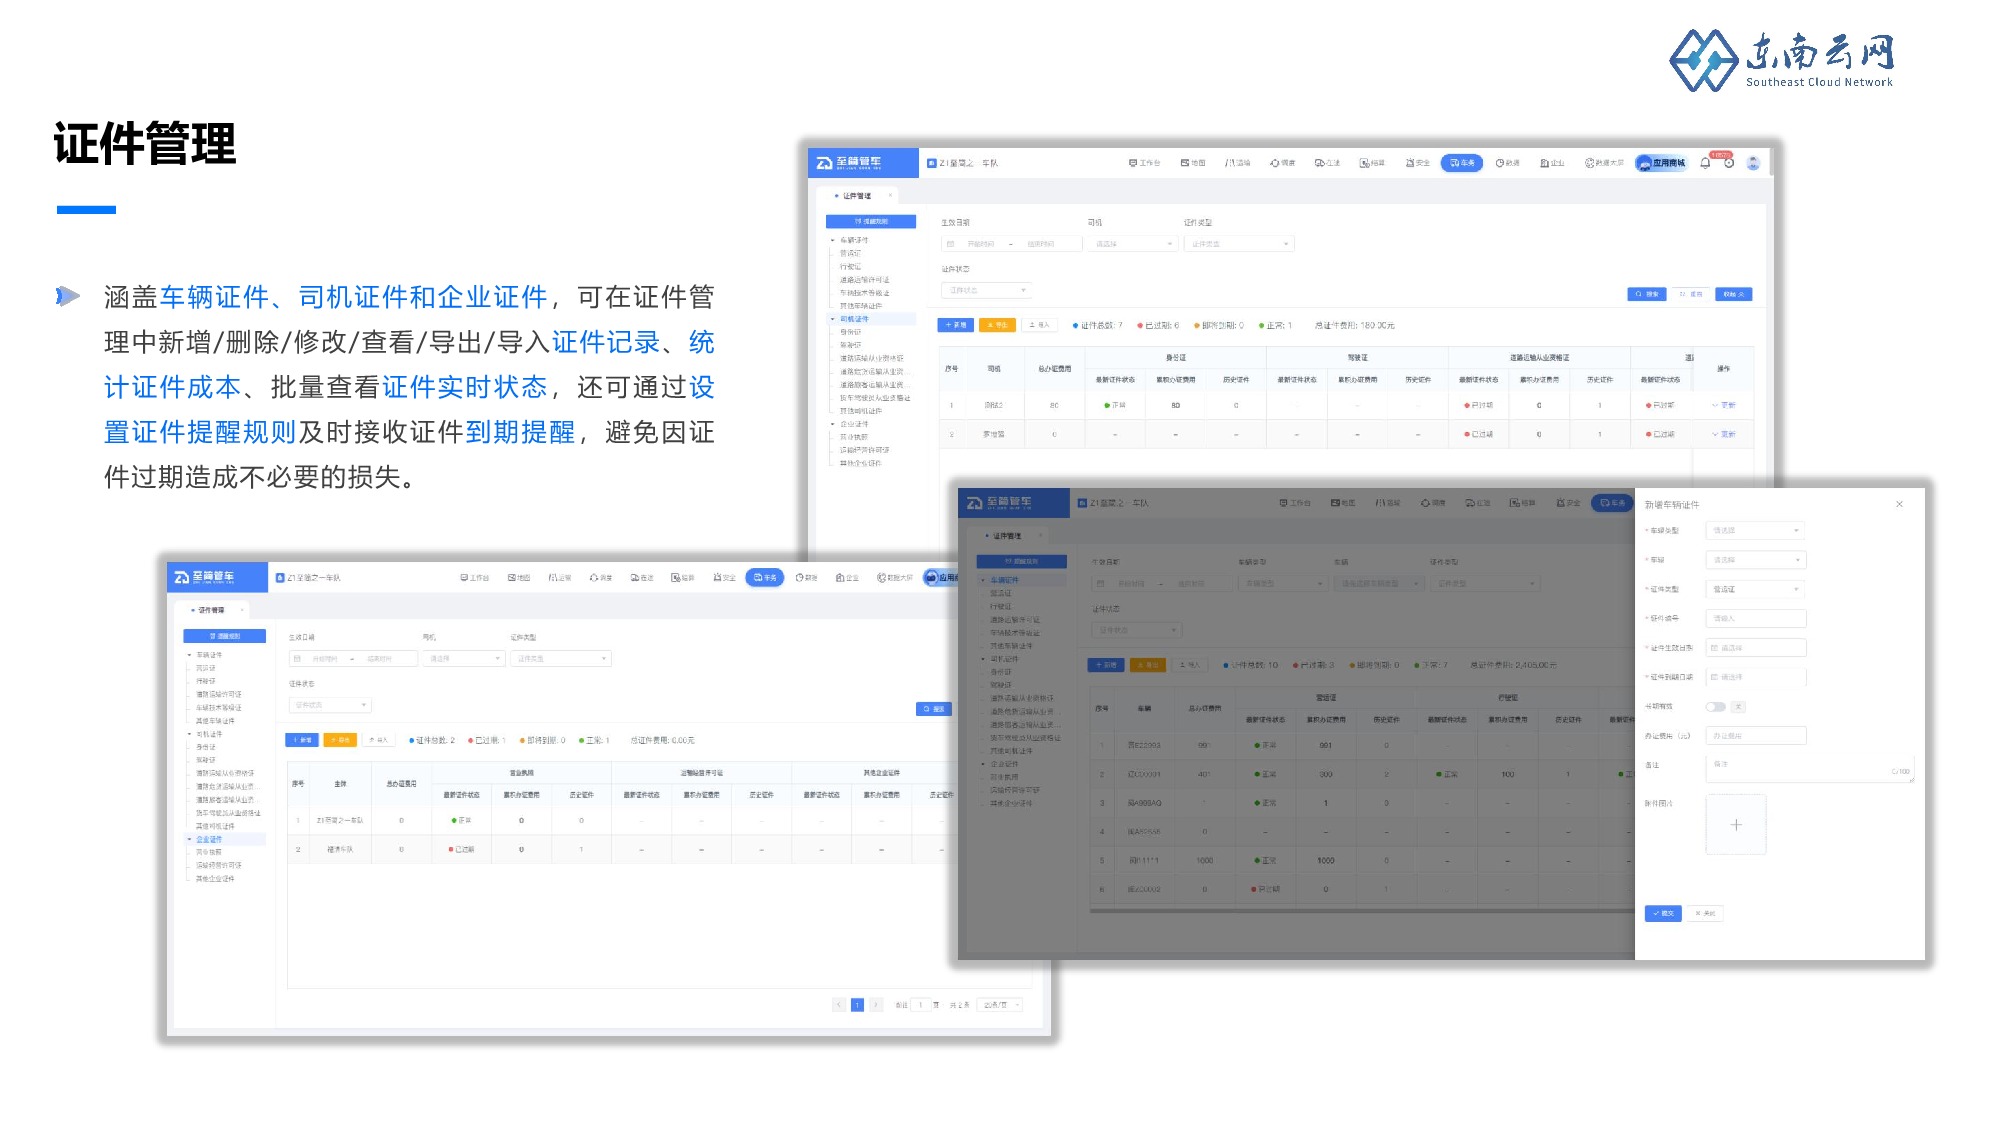Open 结算 in driver certificates window navbar
This screenshot has height=1125, width=2000.
coord(1372,163)
